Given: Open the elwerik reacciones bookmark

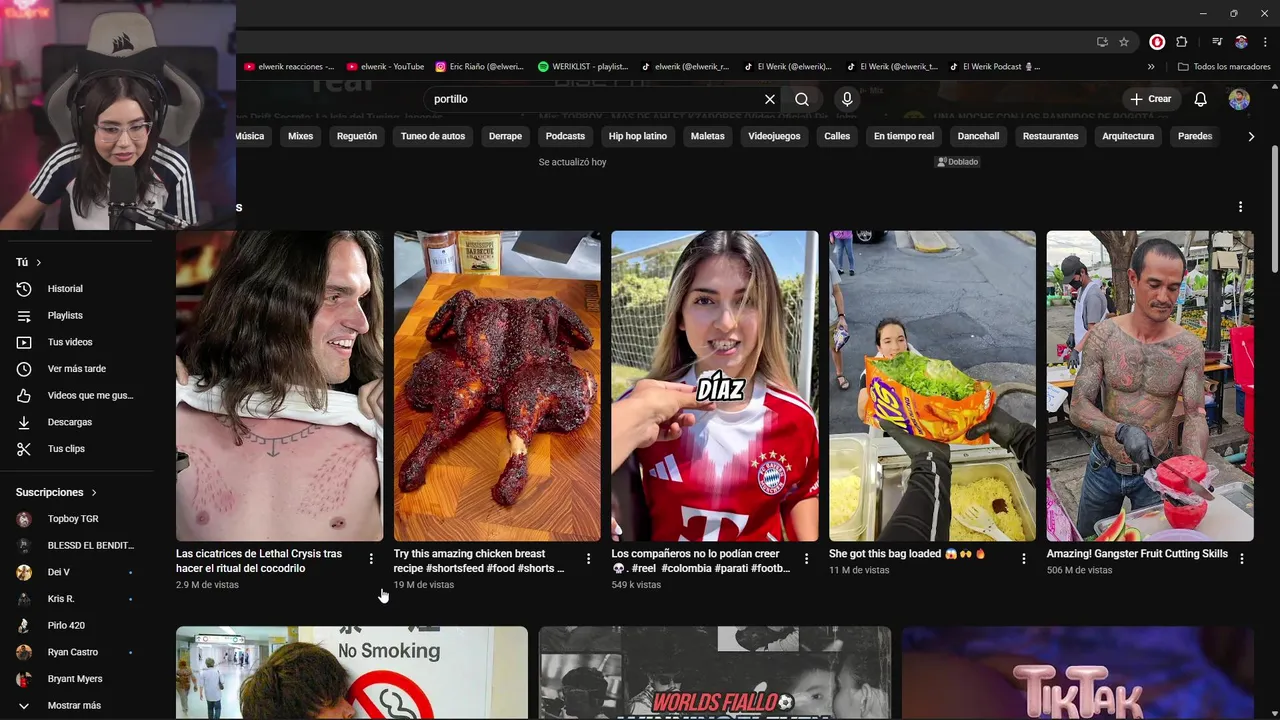Looking at the screenshot, I should pyautogui.click(x=289, y=67).
